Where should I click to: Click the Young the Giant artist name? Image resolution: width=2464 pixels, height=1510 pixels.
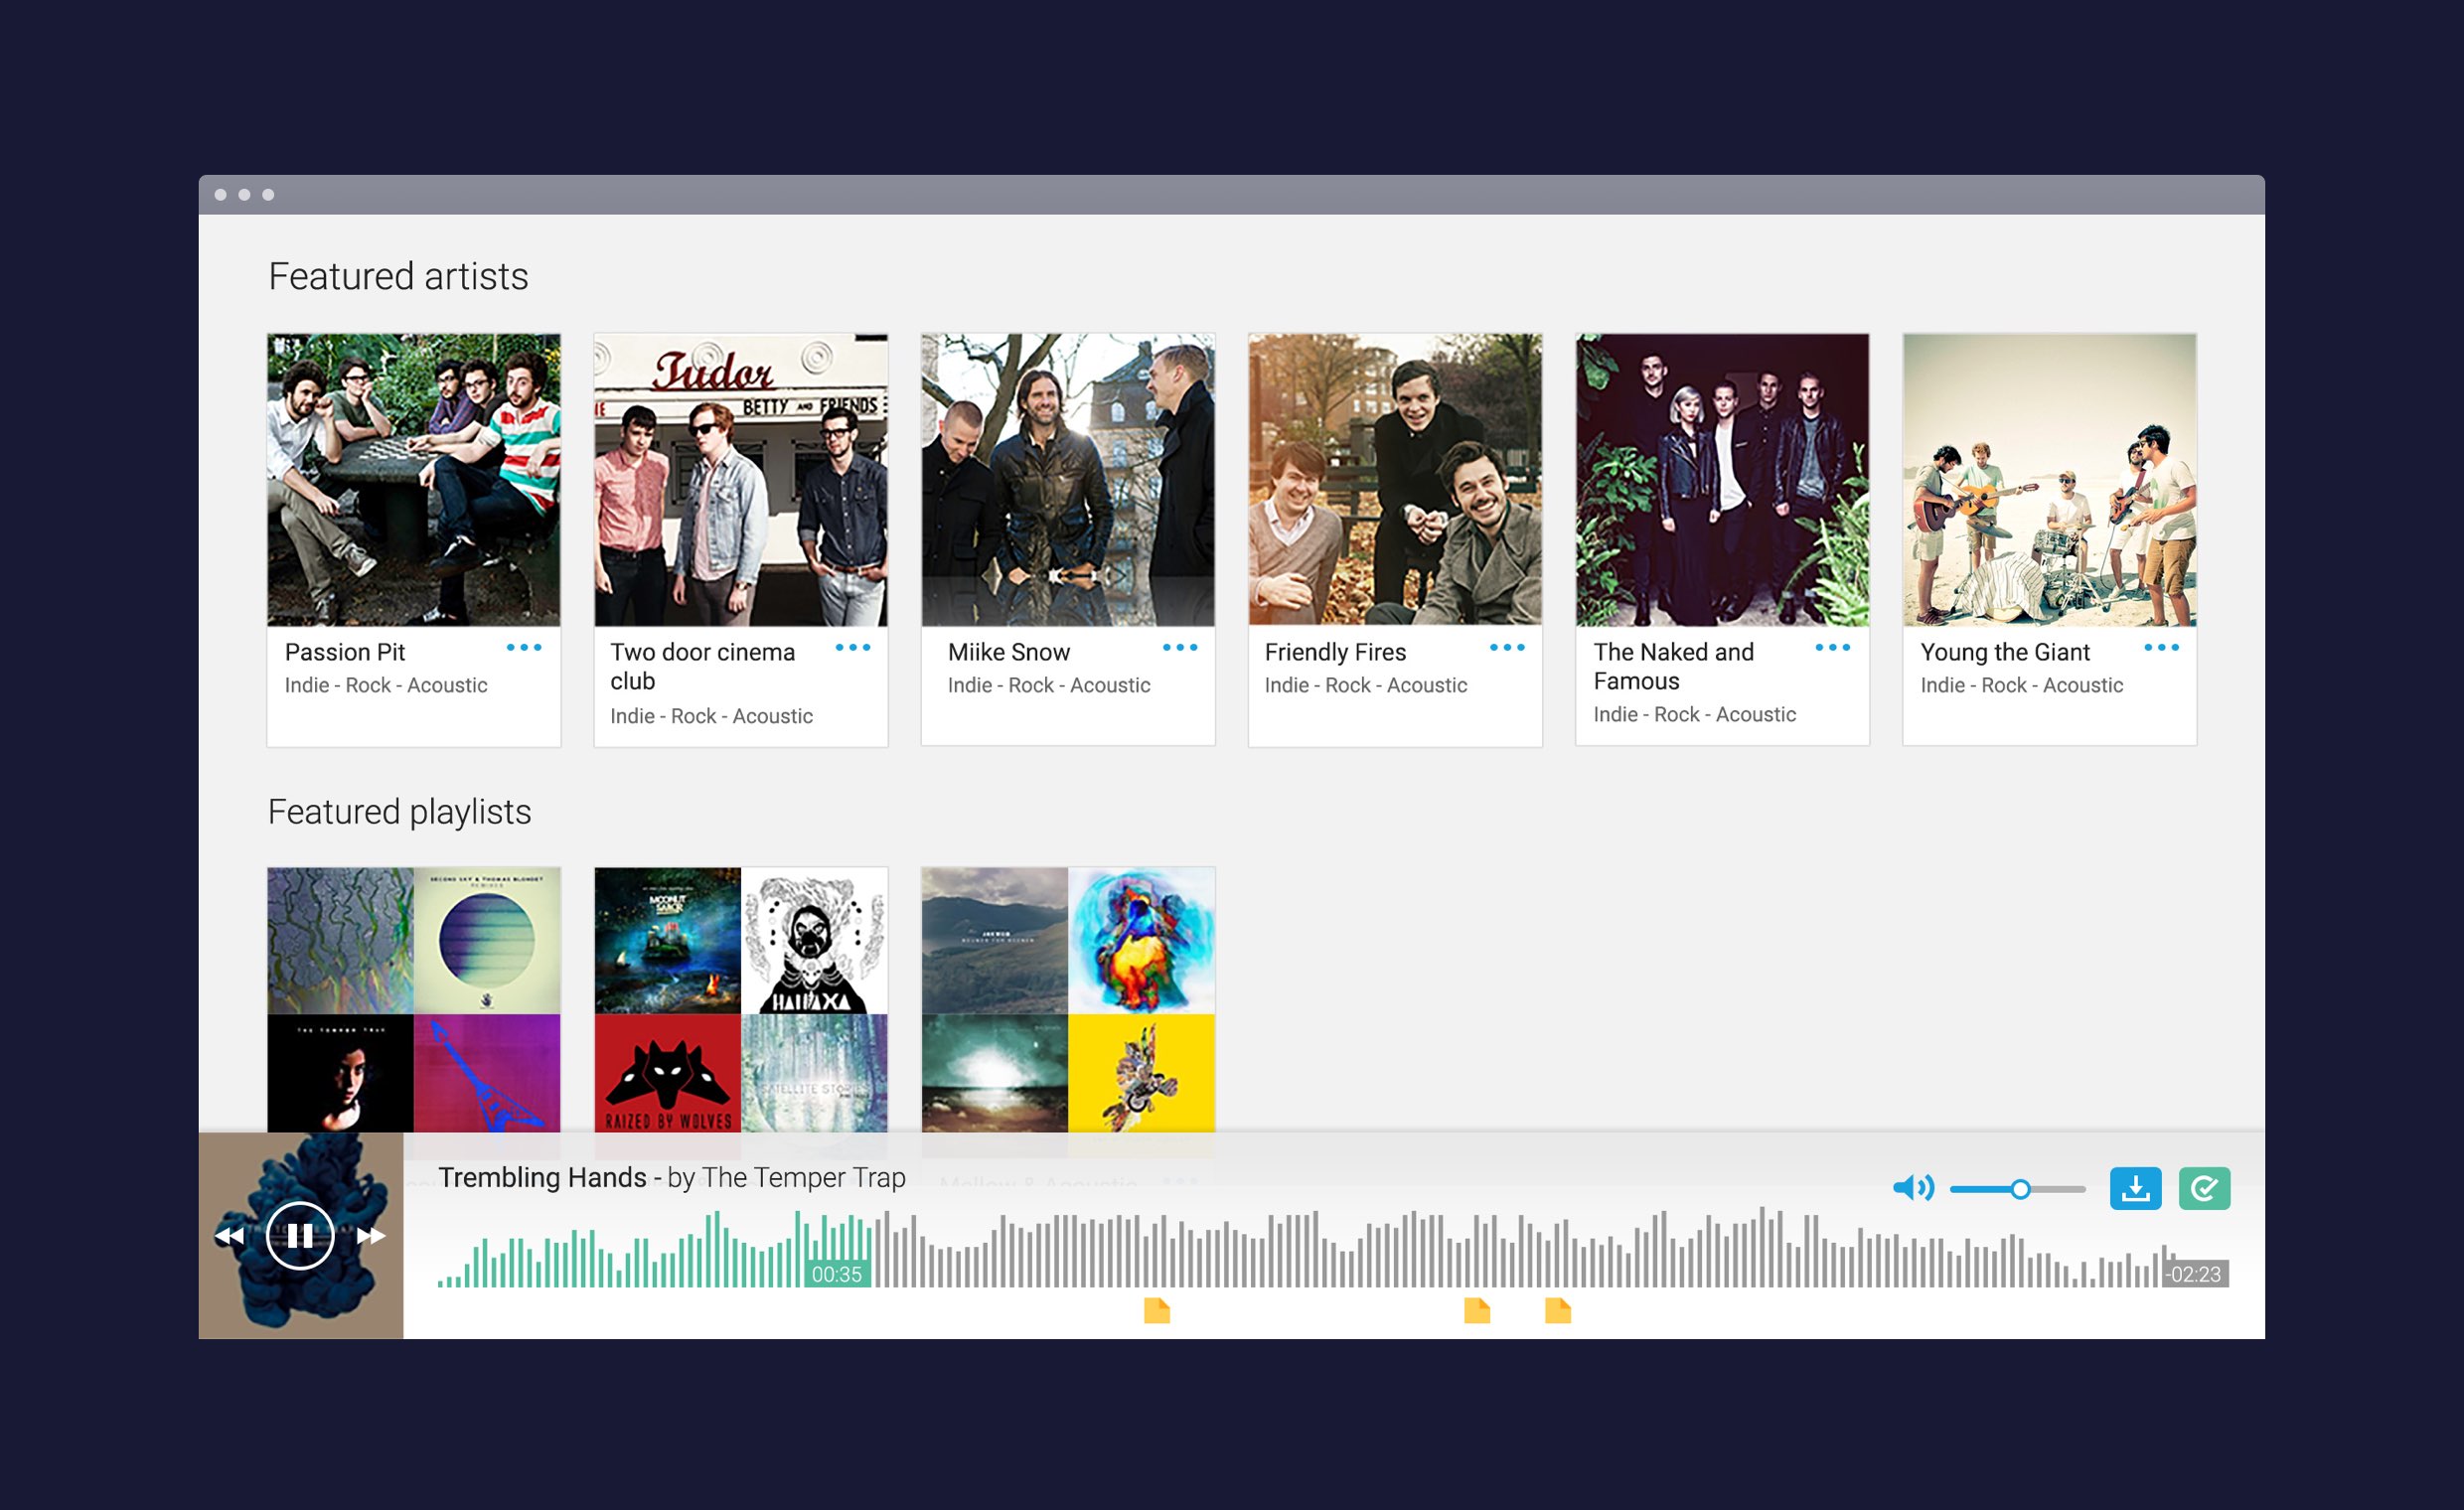(x=2004, y=652)
